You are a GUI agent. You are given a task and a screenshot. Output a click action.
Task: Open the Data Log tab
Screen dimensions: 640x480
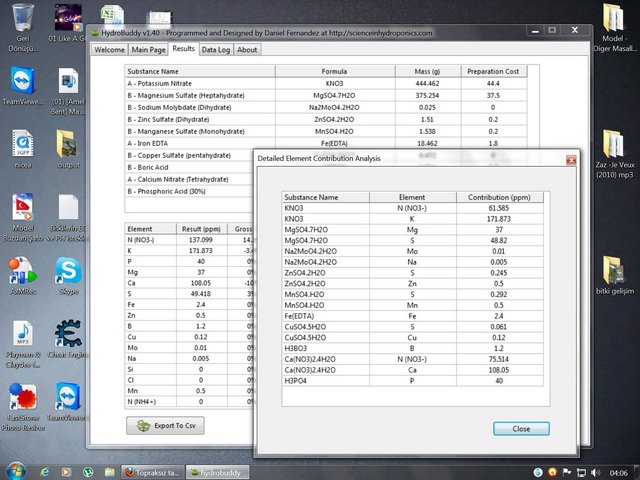[216, 50]
